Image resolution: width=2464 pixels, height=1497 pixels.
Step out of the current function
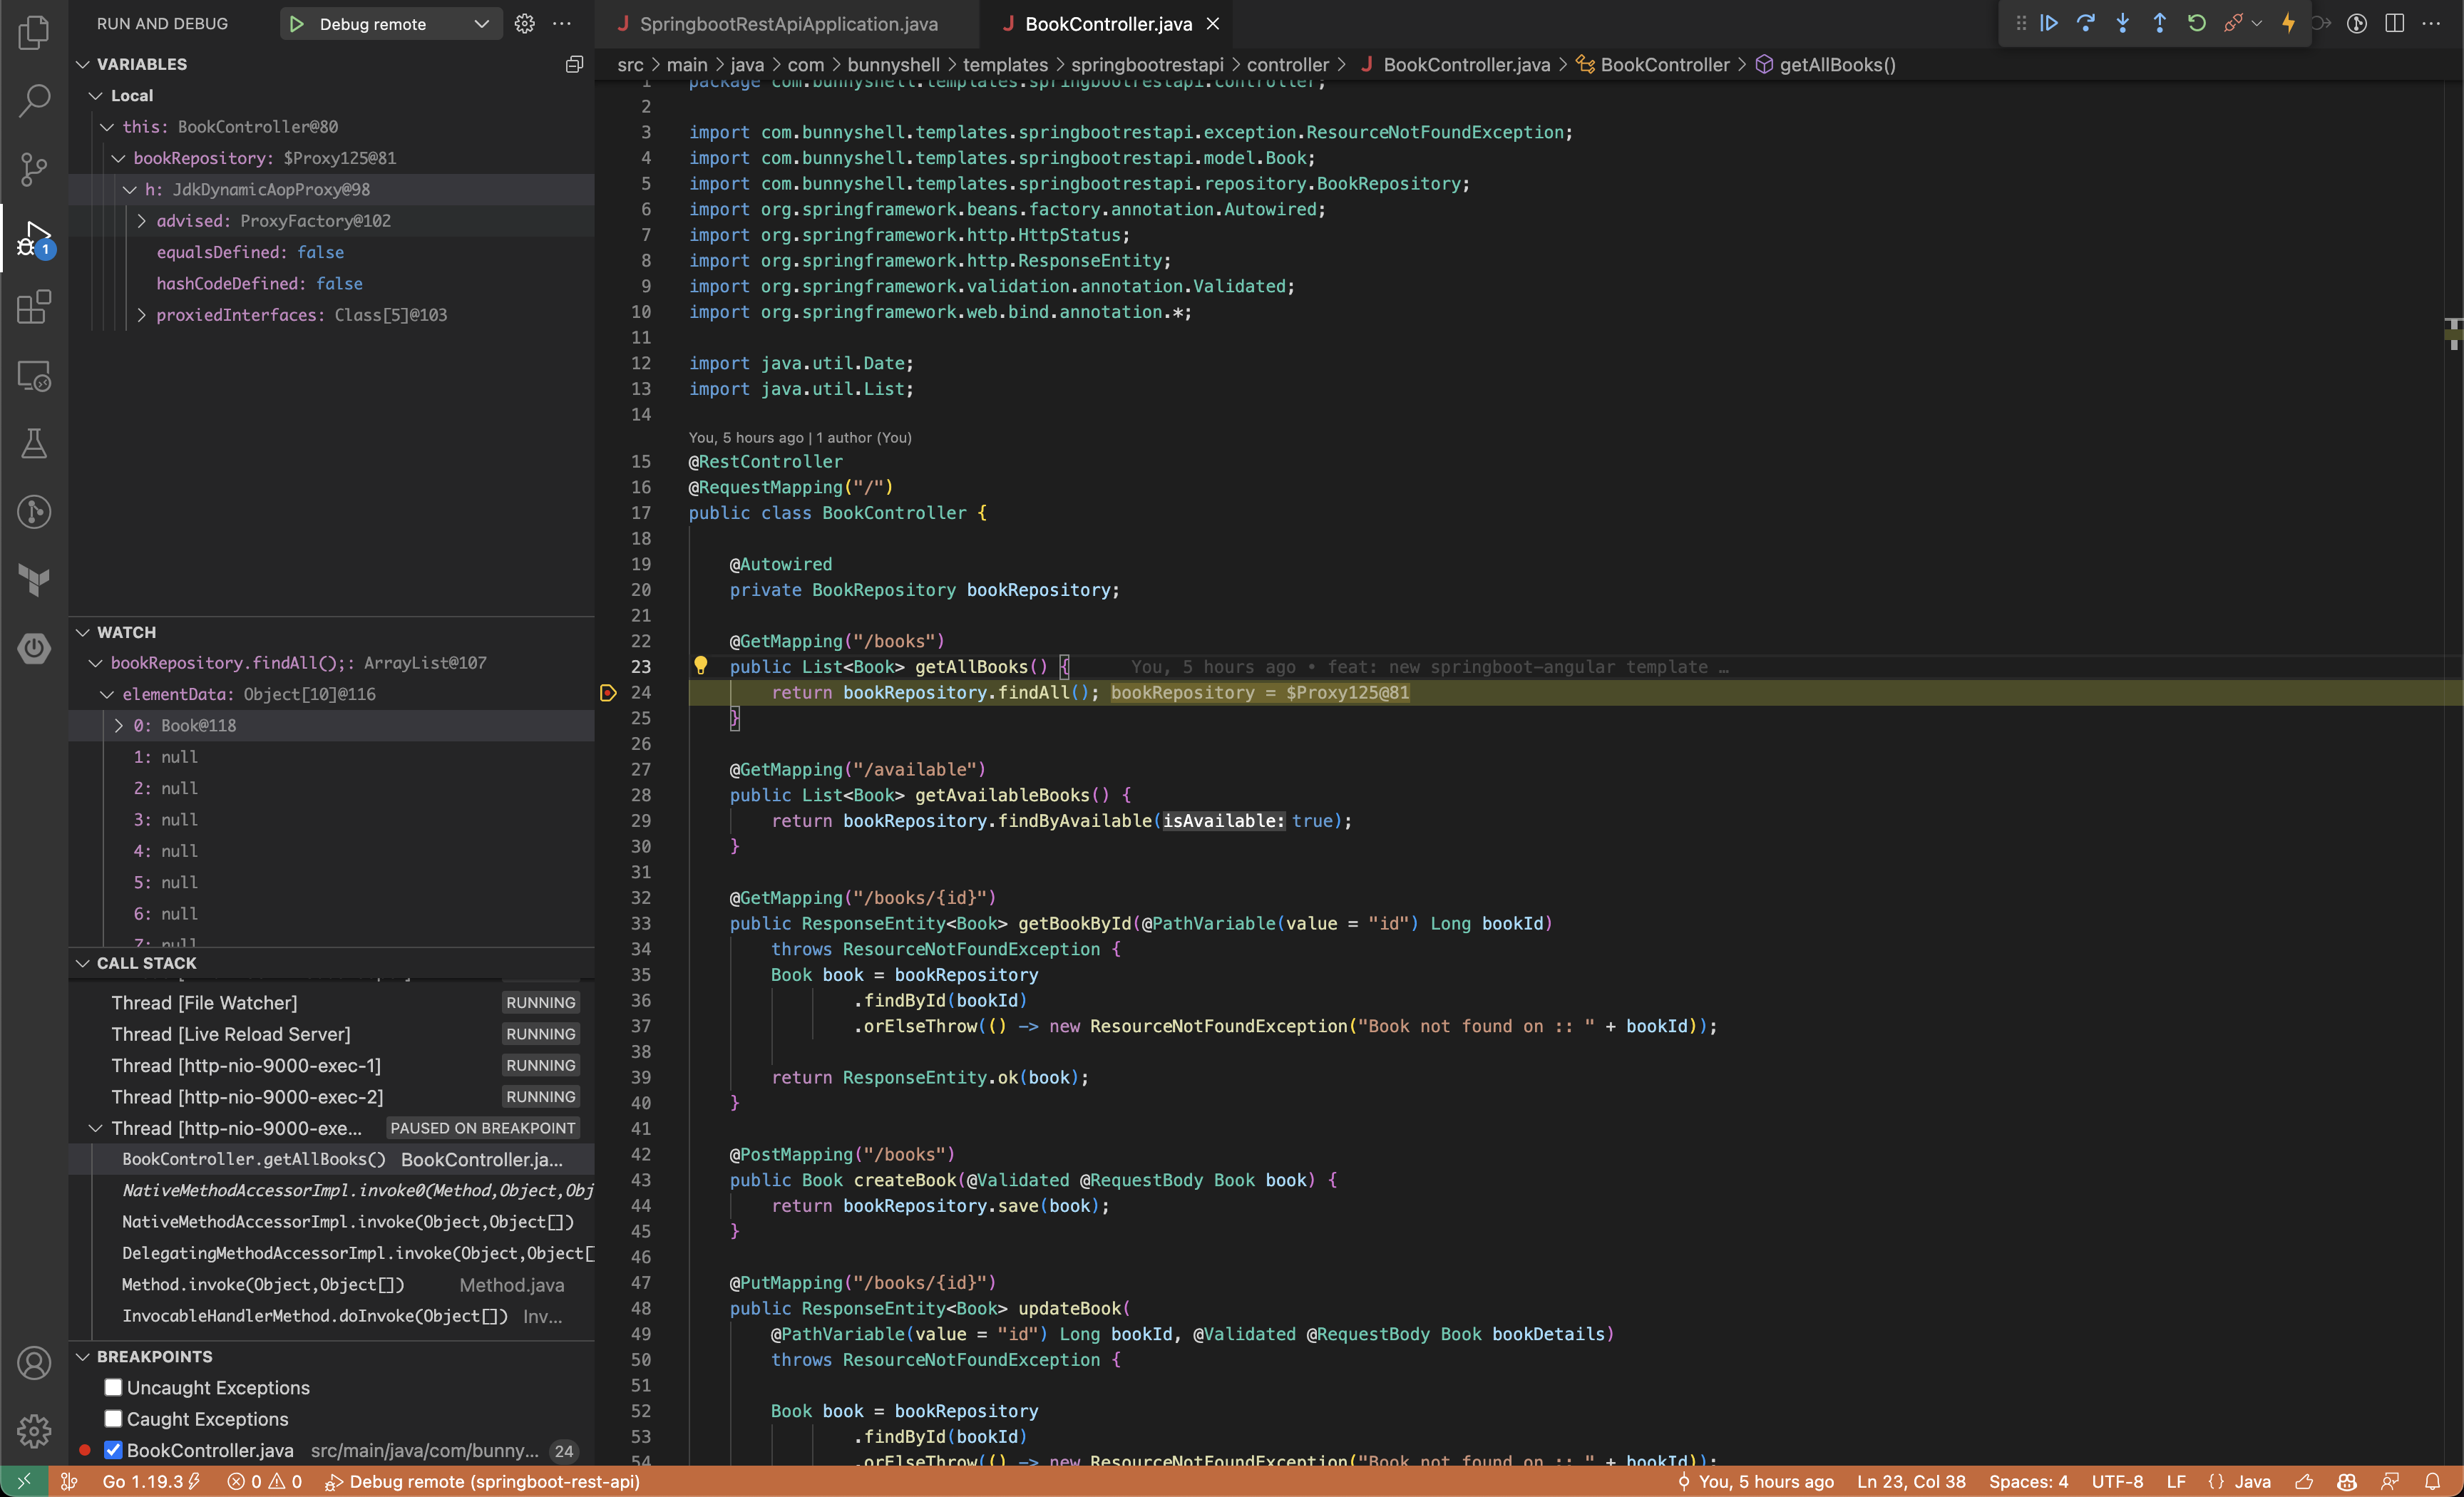click(x=2160, y=23)
